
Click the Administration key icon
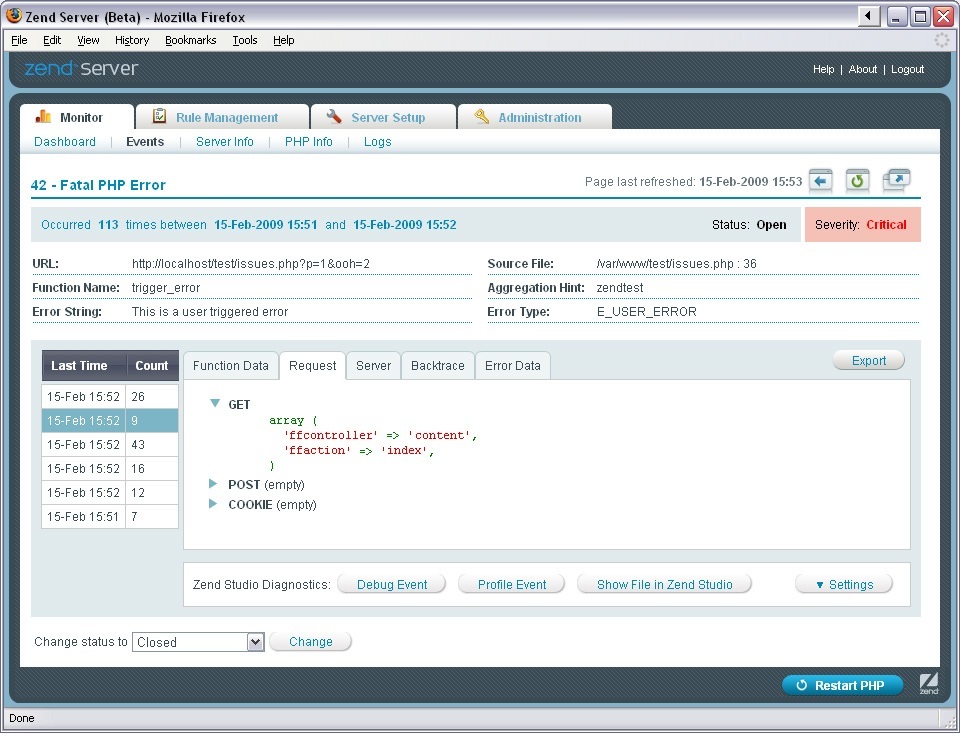(482, 116)
